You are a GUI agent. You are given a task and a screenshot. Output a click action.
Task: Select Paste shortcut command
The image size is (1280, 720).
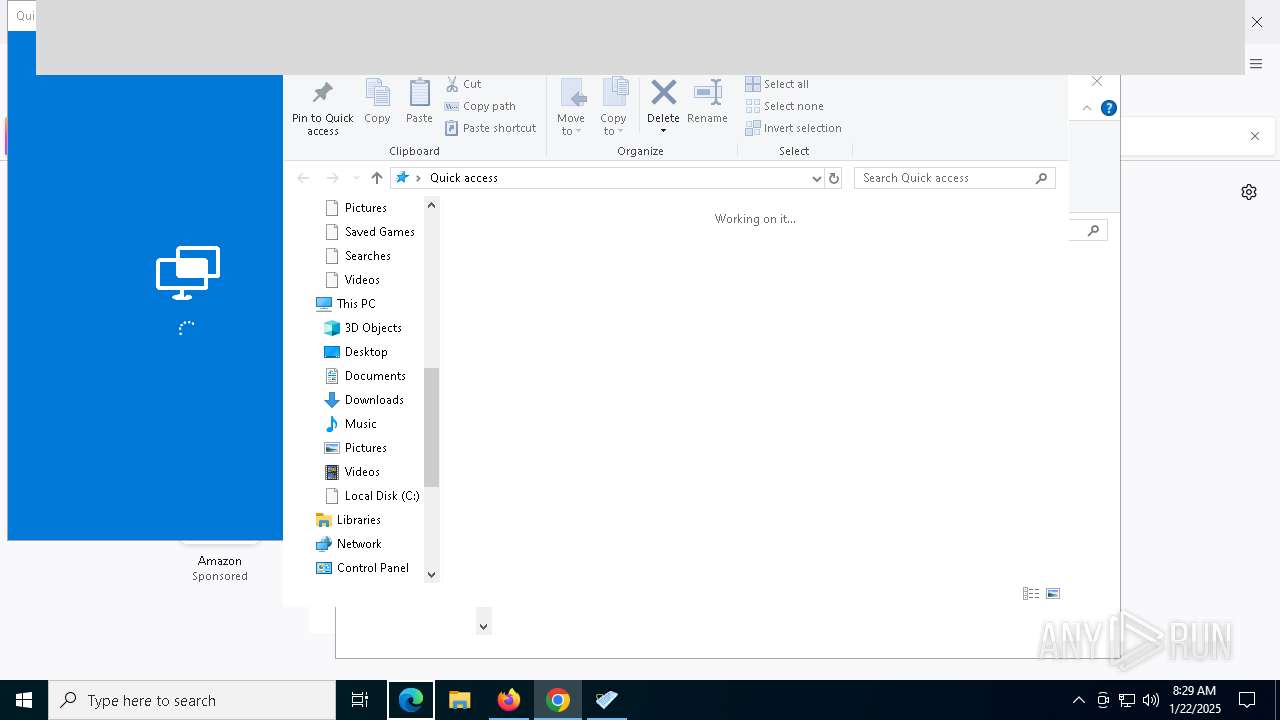(490, 128)
